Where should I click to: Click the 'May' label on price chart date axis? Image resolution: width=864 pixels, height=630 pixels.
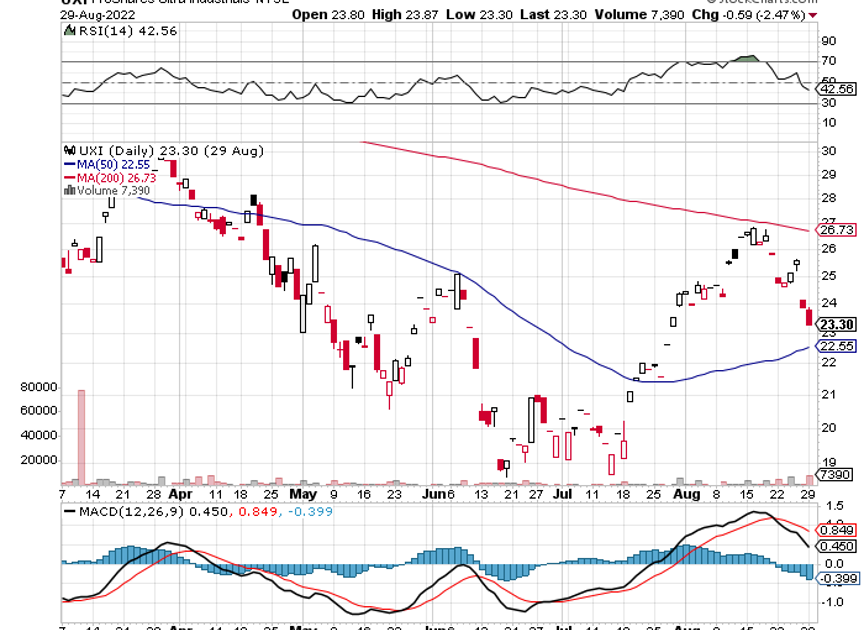(303, 494)
